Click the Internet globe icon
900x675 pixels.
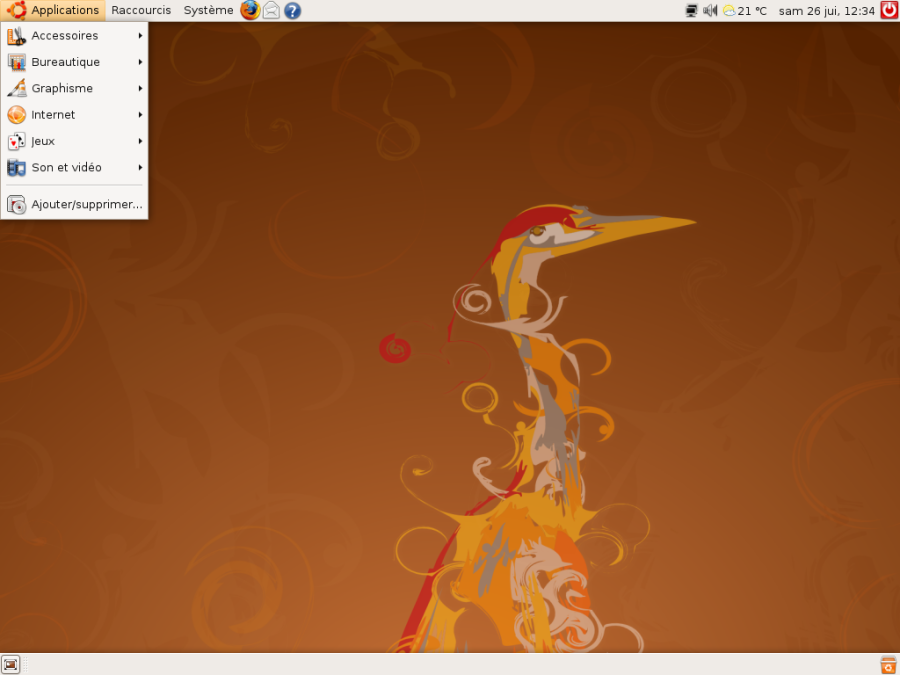[16, 115]
